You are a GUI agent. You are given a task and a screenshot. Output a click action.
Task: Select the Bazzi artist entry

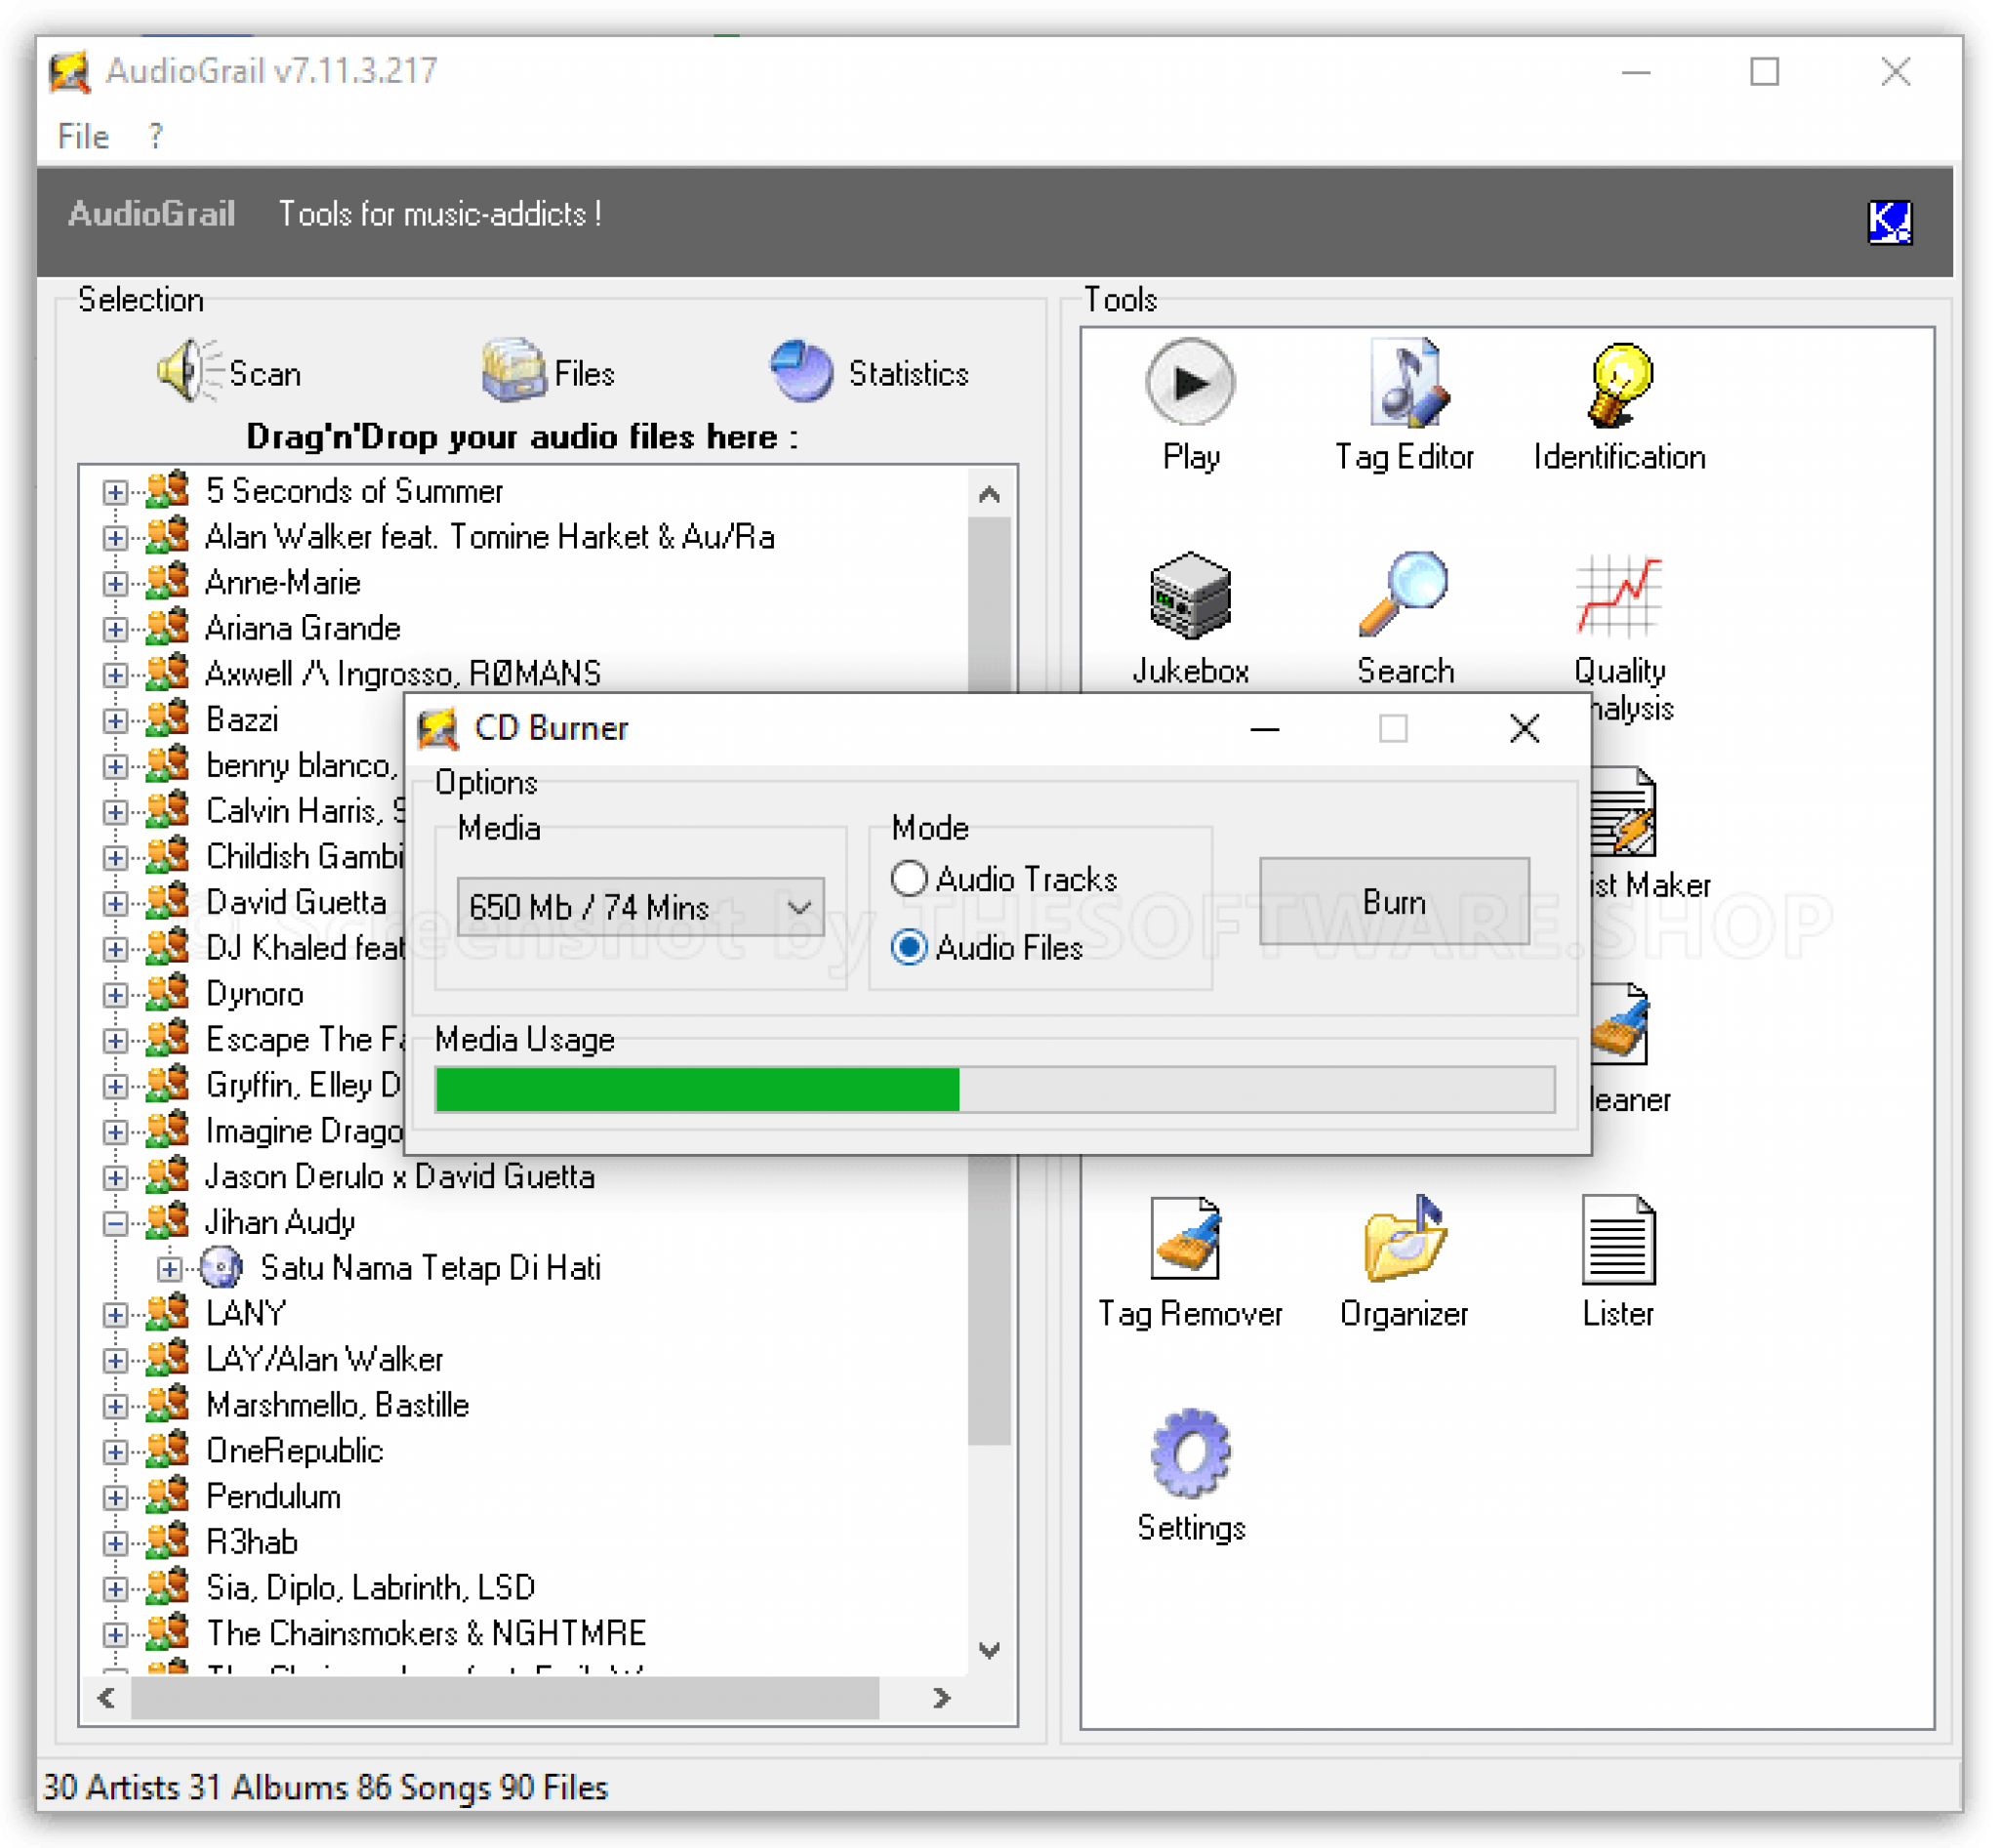(242, 720)
